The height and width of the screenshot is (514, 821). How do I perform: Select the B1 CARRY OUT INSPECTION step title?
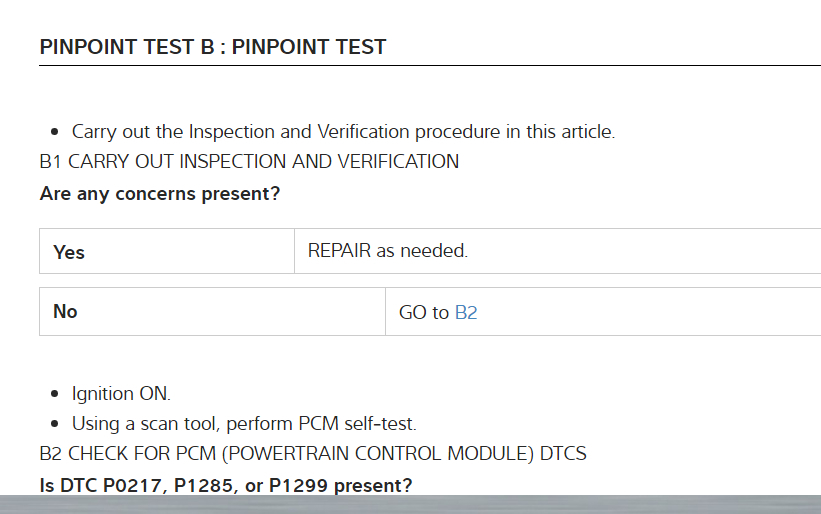(x=249, y=161)
